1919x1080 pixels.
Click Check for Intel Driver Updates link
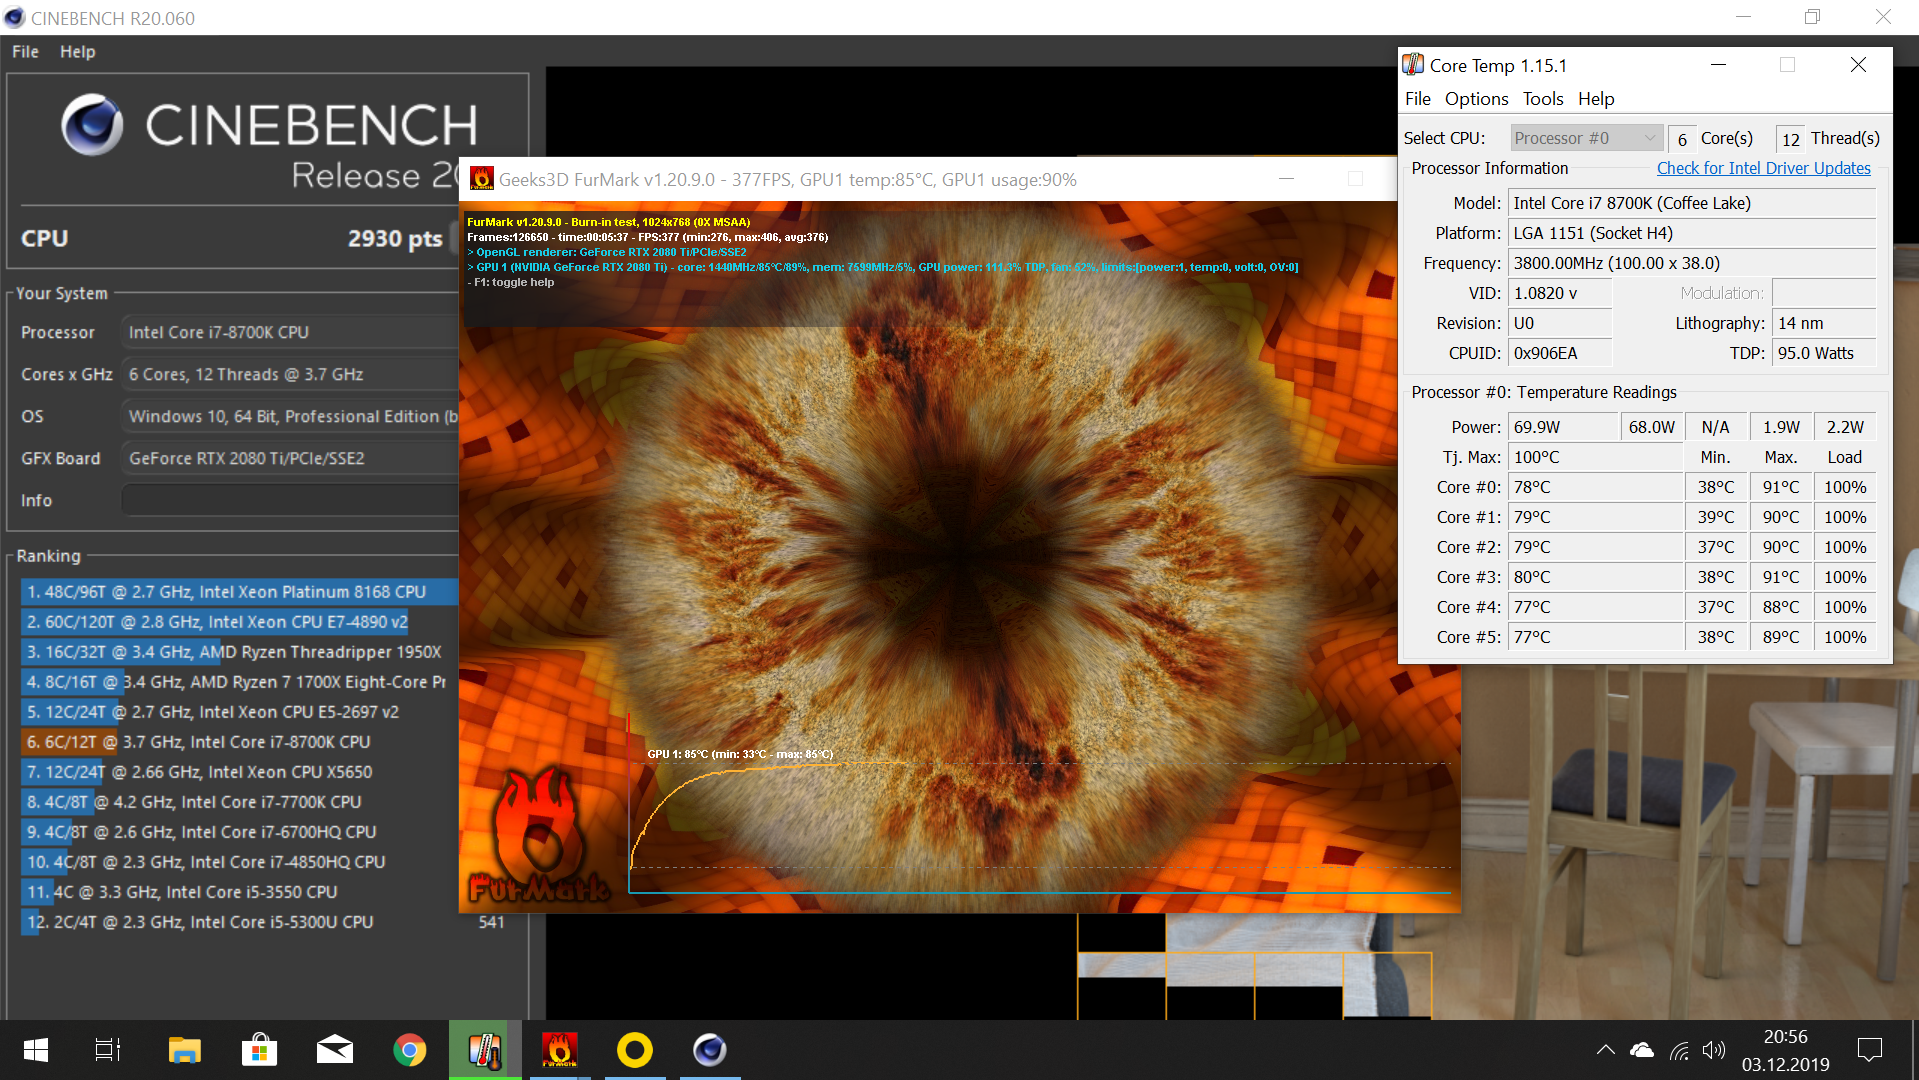point(1763,168)
